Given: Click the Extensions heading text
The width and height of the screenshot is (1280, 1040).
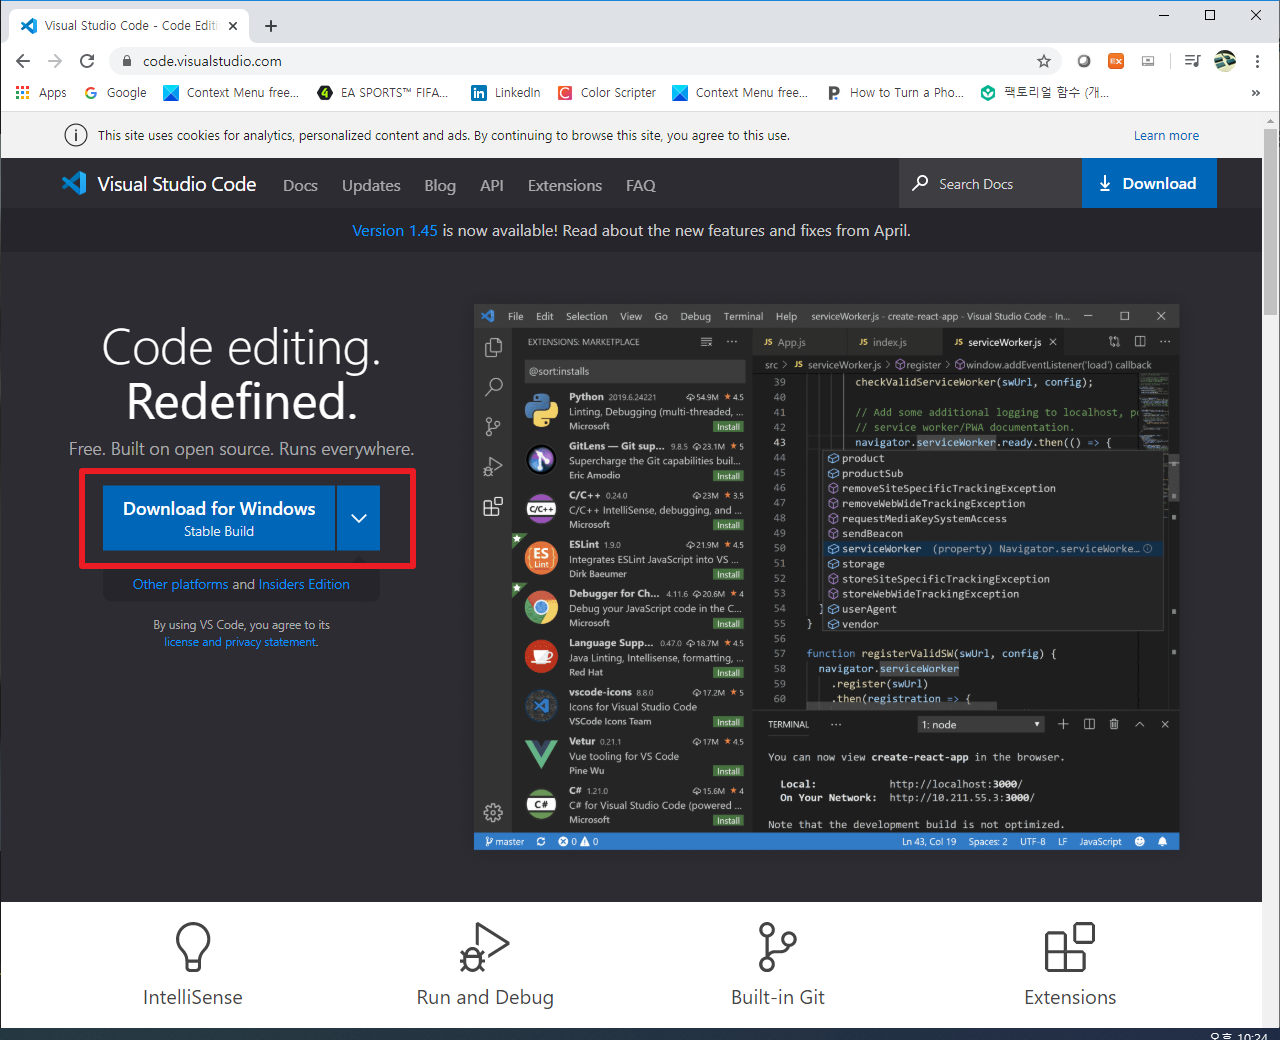Looking at the screenshot, I should click(1070, 997).
